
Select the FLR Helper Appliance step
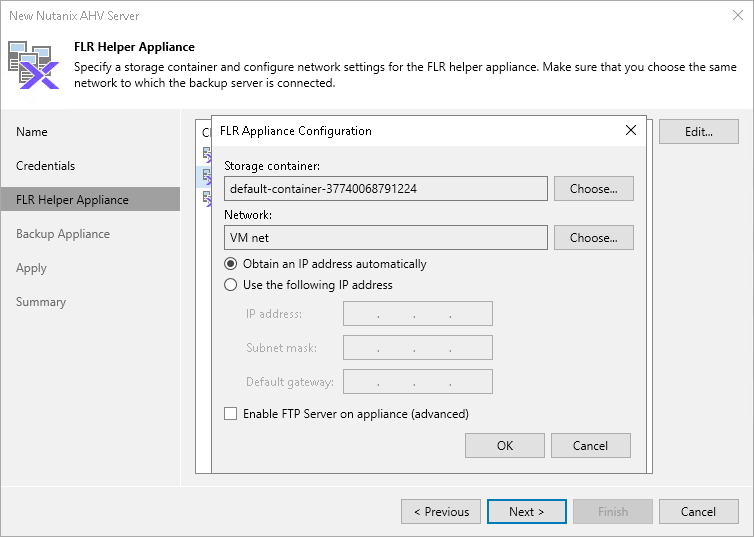72,200
